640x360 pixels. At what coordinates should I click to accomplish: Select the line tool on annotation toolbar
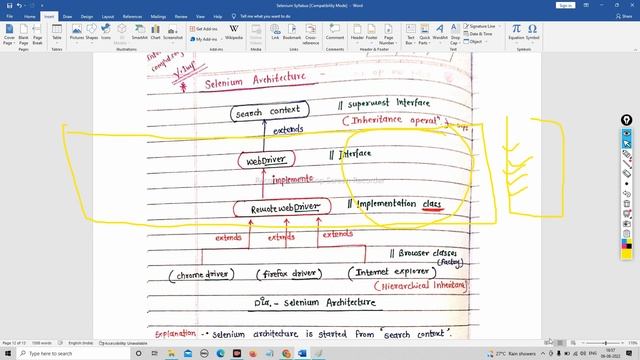point(627,164)
